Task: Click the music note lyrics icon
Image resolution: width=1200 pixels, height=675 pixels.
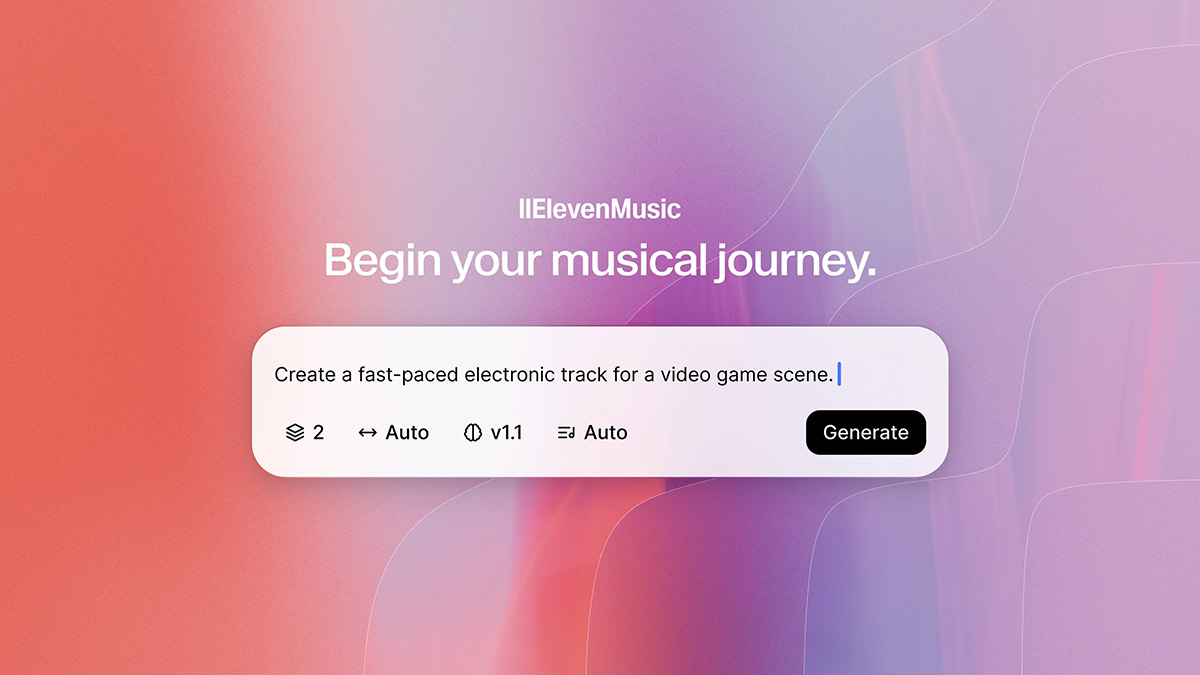Action: [566, 433]
